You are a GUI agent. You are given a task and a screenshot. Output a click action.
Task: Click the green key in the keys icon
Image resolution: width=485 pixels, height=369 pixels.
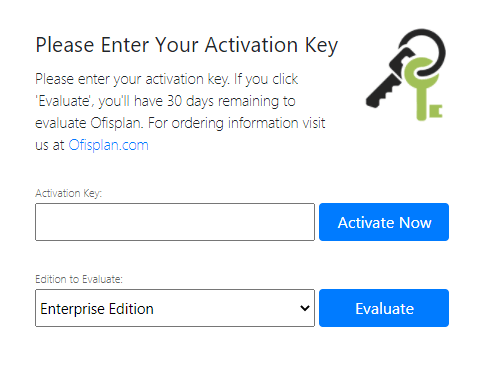tap(423, 89)
